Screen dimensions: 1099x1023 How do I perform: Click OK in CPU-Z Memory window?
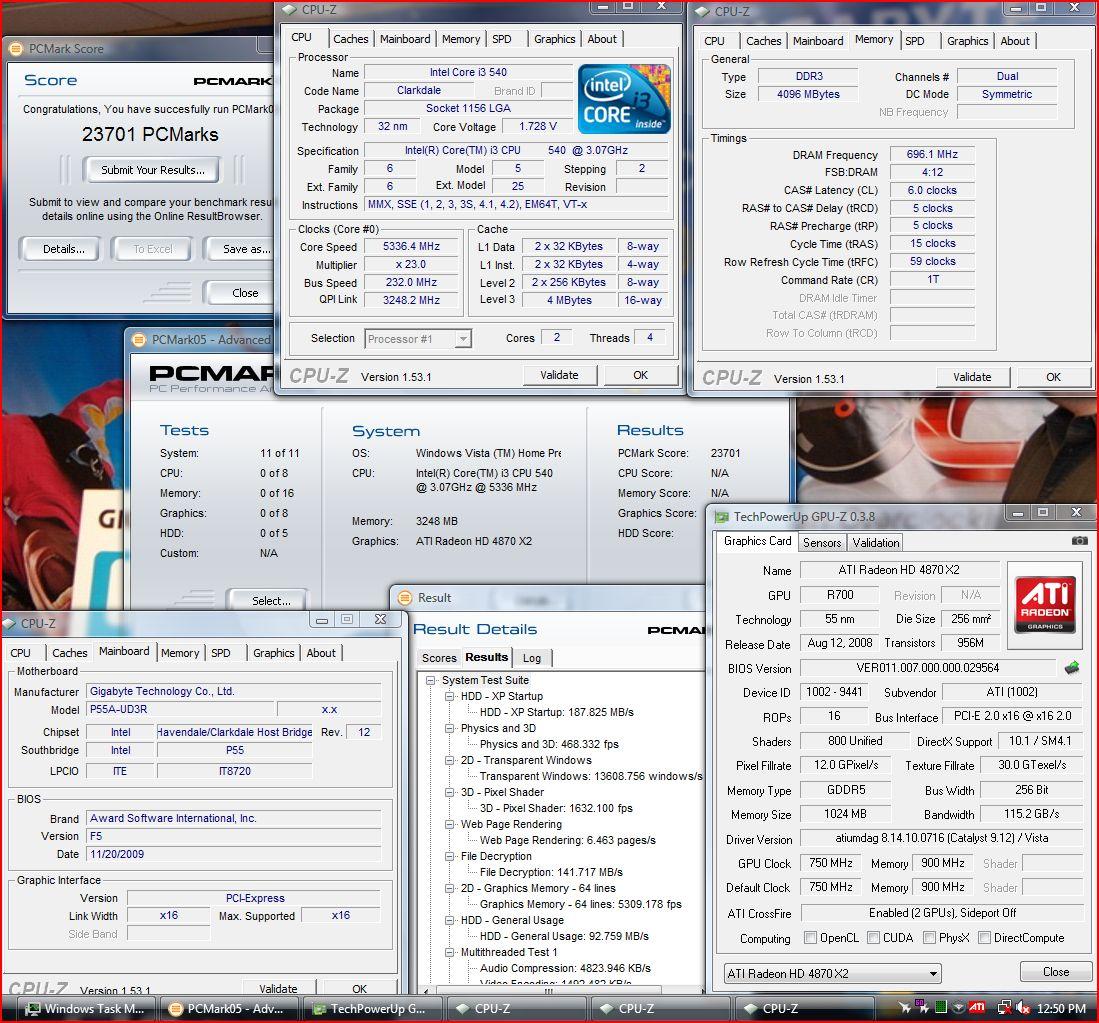point(1053,377)
